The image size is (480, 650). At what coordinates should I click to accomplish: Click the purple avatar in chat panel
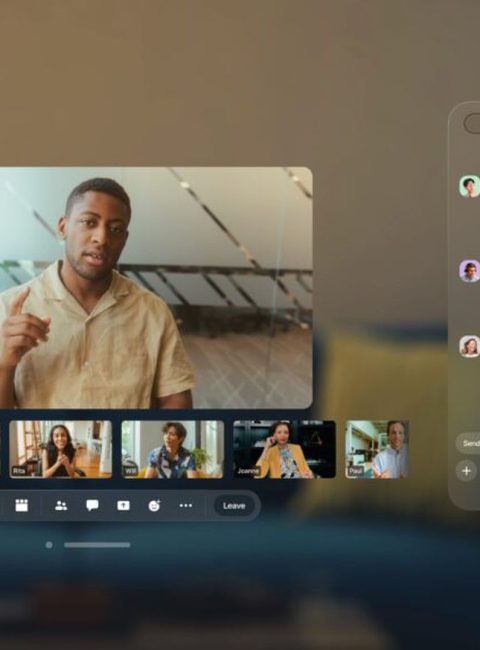(x=469, y=271)
